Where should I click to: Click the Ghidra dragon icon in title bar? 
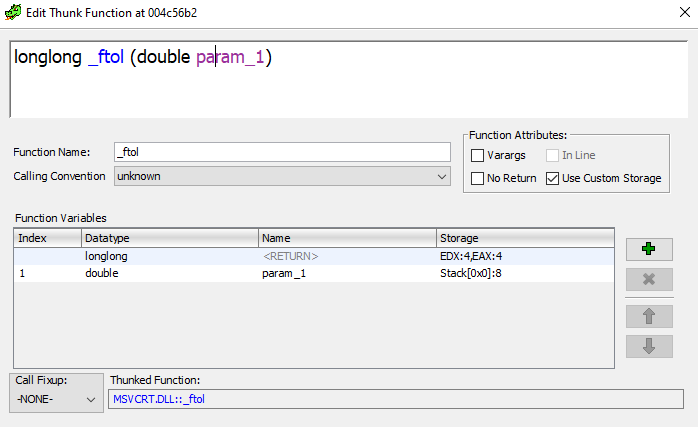coord(13,12)
